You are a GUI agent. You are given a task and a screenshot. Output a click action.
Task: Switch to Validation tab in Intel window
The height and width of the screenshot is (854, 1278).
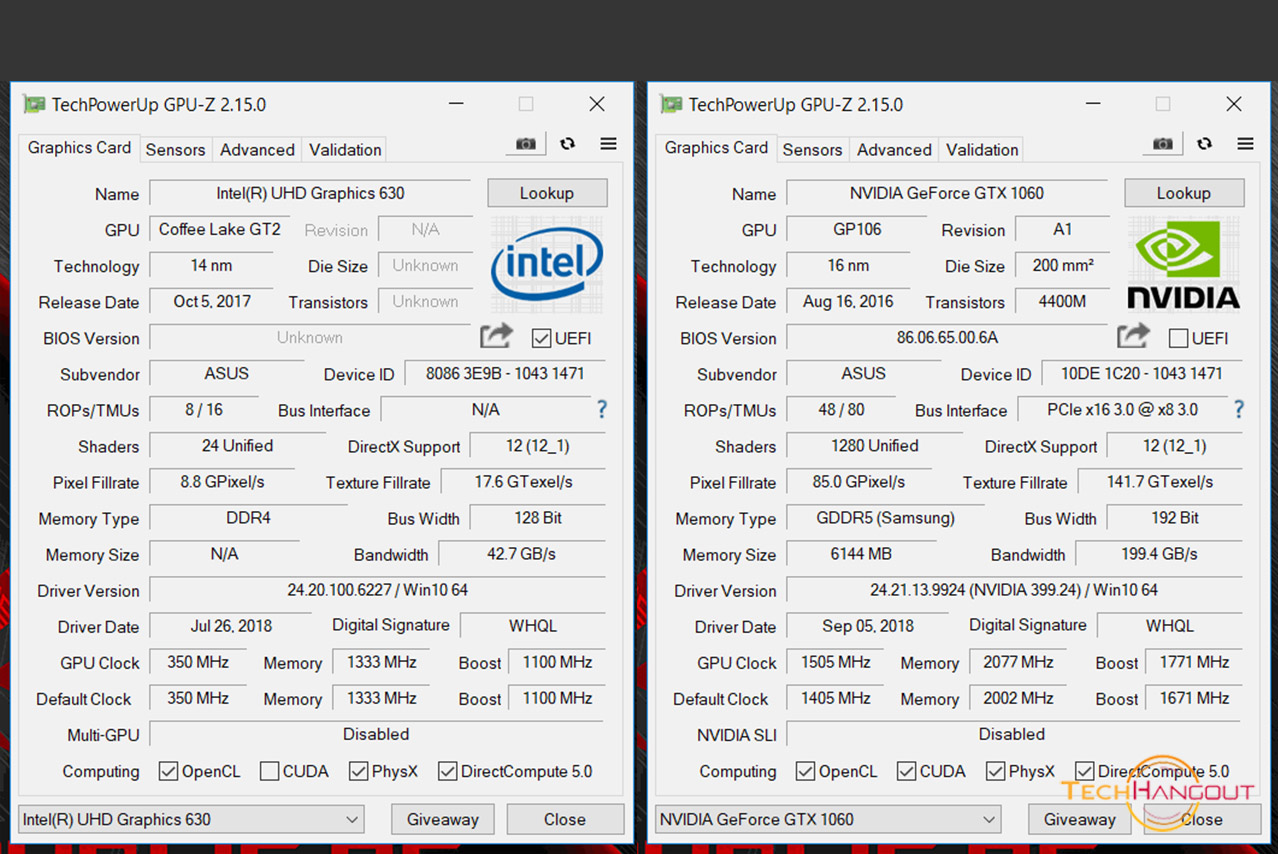[345, 149]
